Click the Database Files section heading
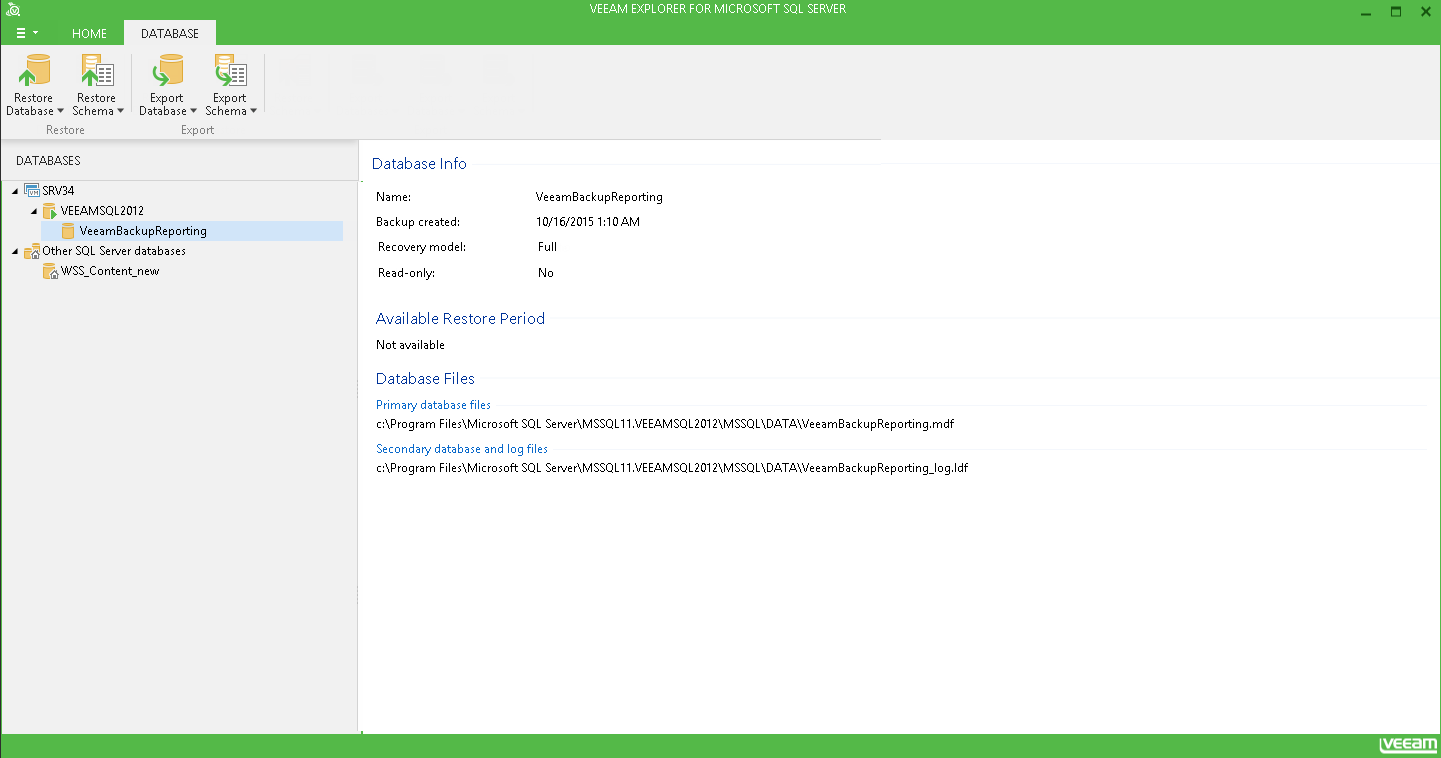The width and height of the screenshot is (1441, 758). (x=425, y=379)
